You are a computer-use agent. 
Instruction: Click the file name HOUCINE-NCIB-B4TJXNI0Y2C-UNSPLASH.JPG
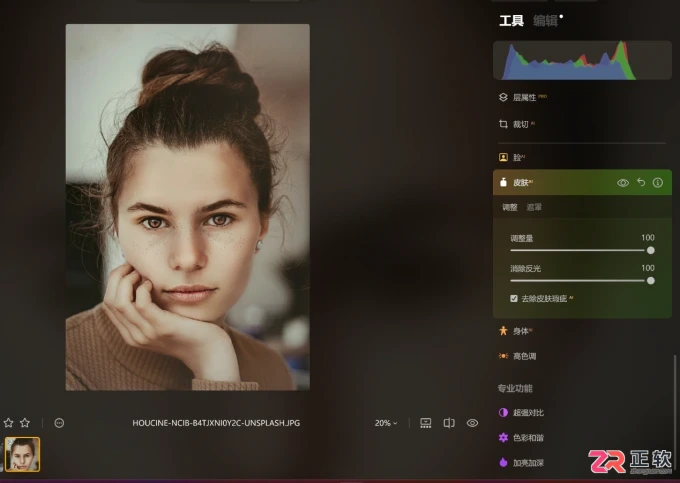[216, 423]
